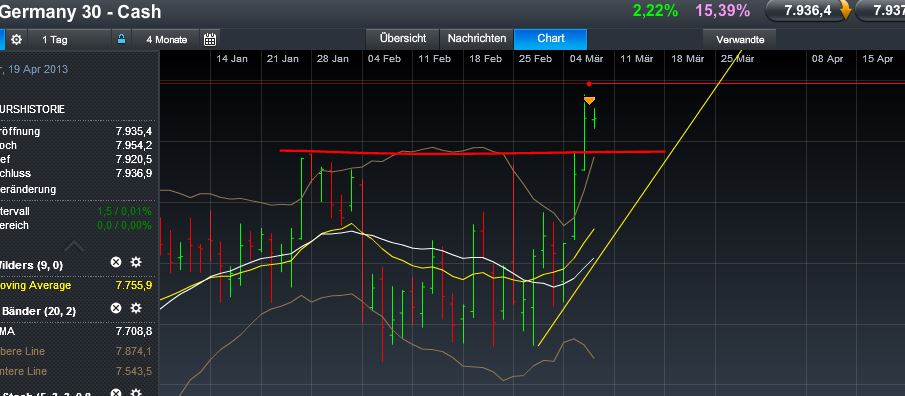Screen dimensions: 905x396
Task: Click the Tief value 7.920,5
Action: (x=134, y=159)
